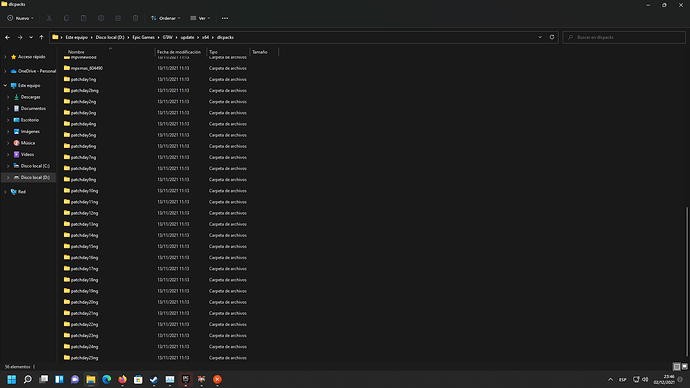
Task: Open the Ver view menu
Action: [x=200, y=18]
